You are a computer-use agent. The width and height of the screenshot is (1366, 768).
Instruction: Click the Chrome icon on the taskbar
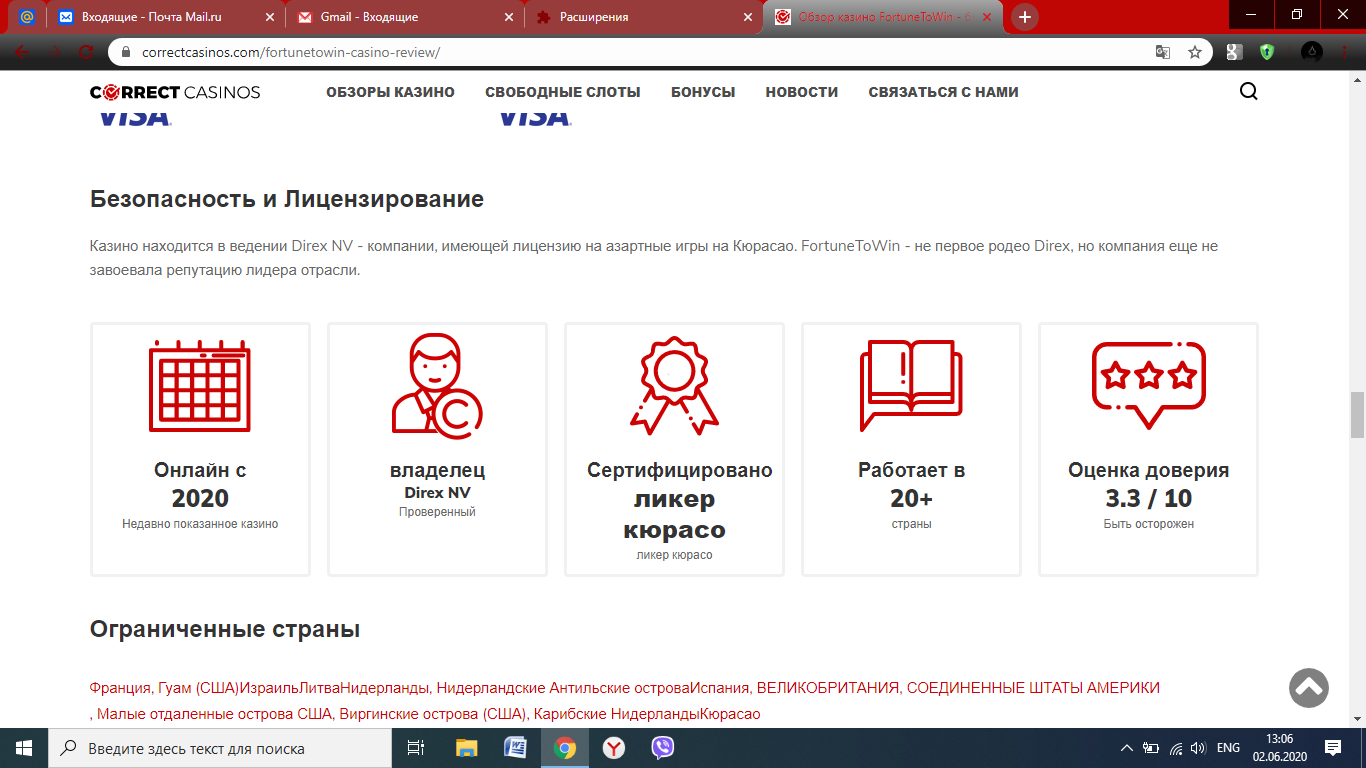(x=565, y=748)
